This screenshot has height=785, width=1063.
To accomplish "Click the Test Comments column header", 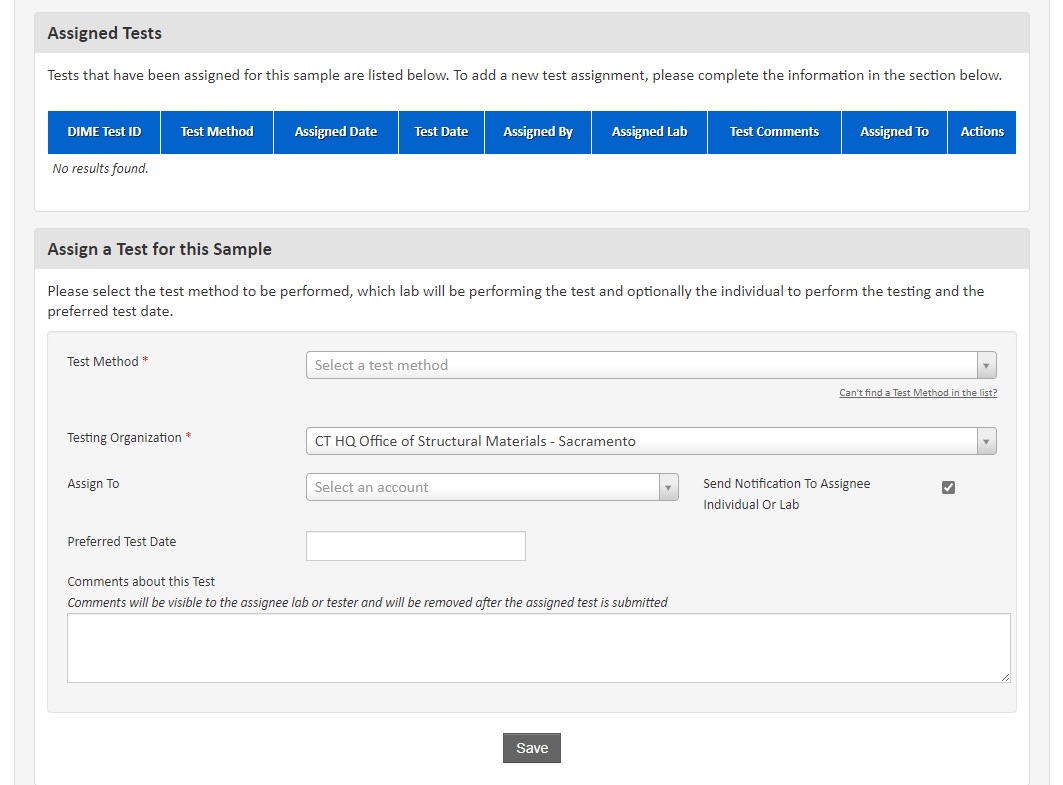I will tap(774, 132).
